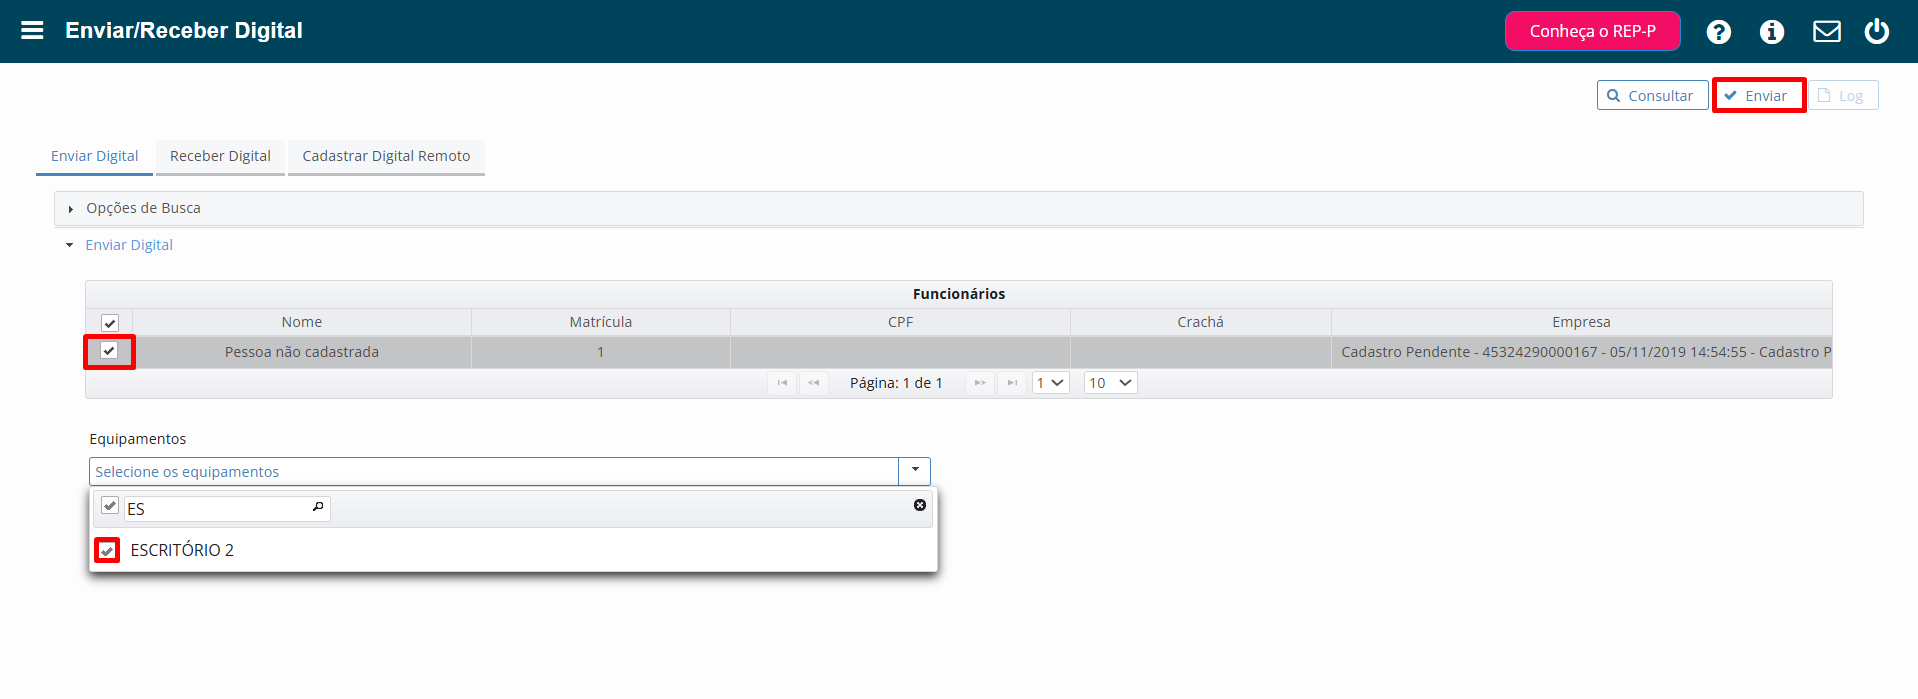Click the Empresa column header
This screenshot has width=1918, height=699.
coord(1581,322)
